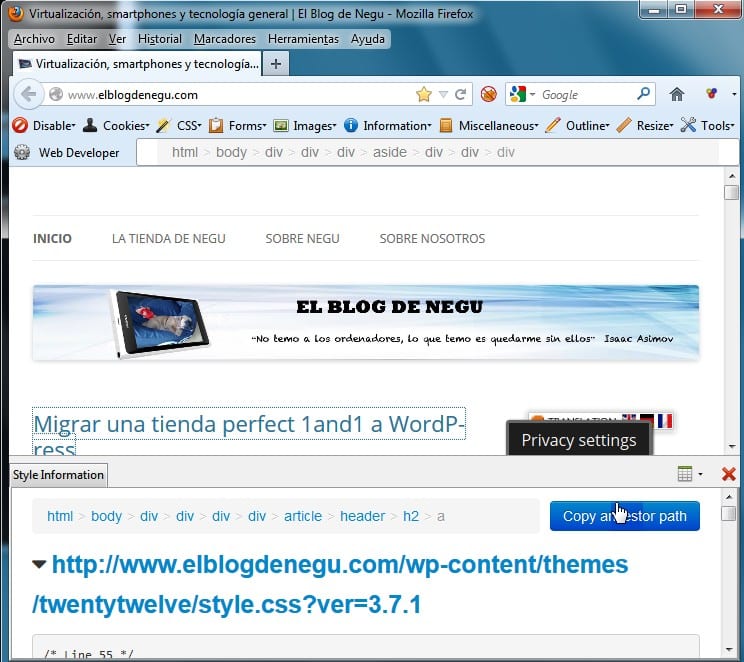Click the Web Developer gear icon
744x662 pixels.
point(22,153)
